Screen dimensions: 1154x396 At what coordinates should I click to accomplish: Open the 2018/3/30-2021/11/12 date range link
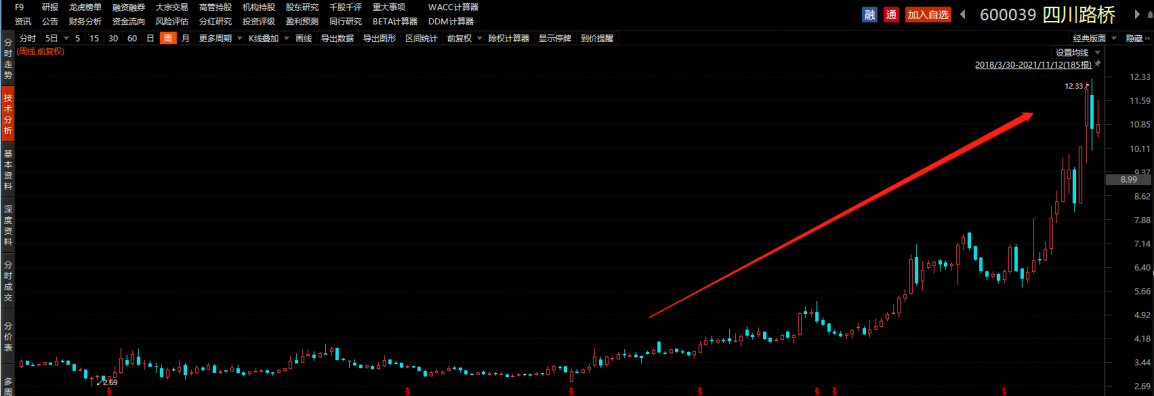1033,65
